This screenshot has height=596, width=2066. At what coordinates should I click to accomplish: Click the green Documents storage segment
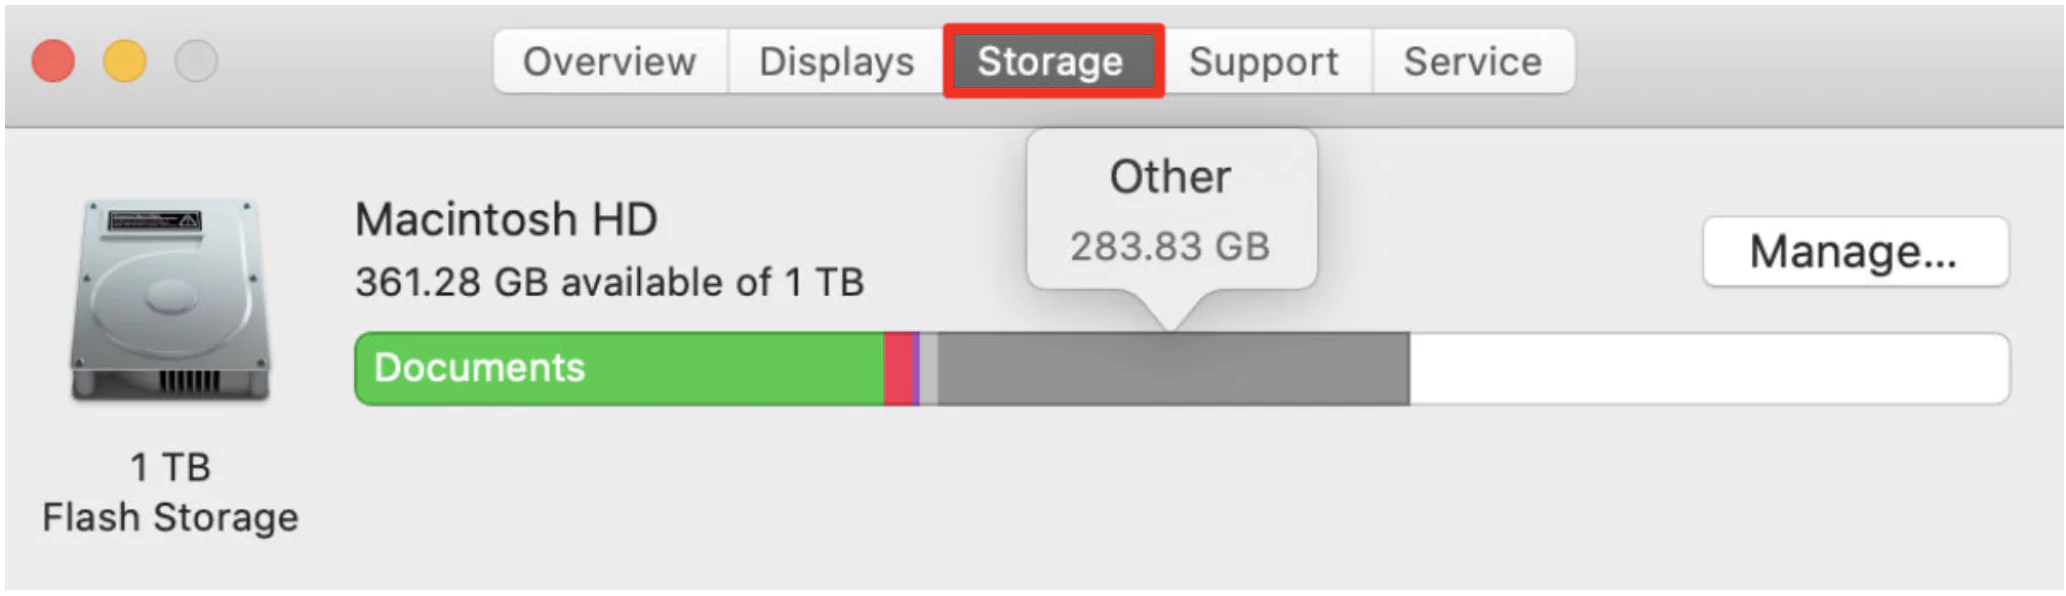(x=620, y=368)
